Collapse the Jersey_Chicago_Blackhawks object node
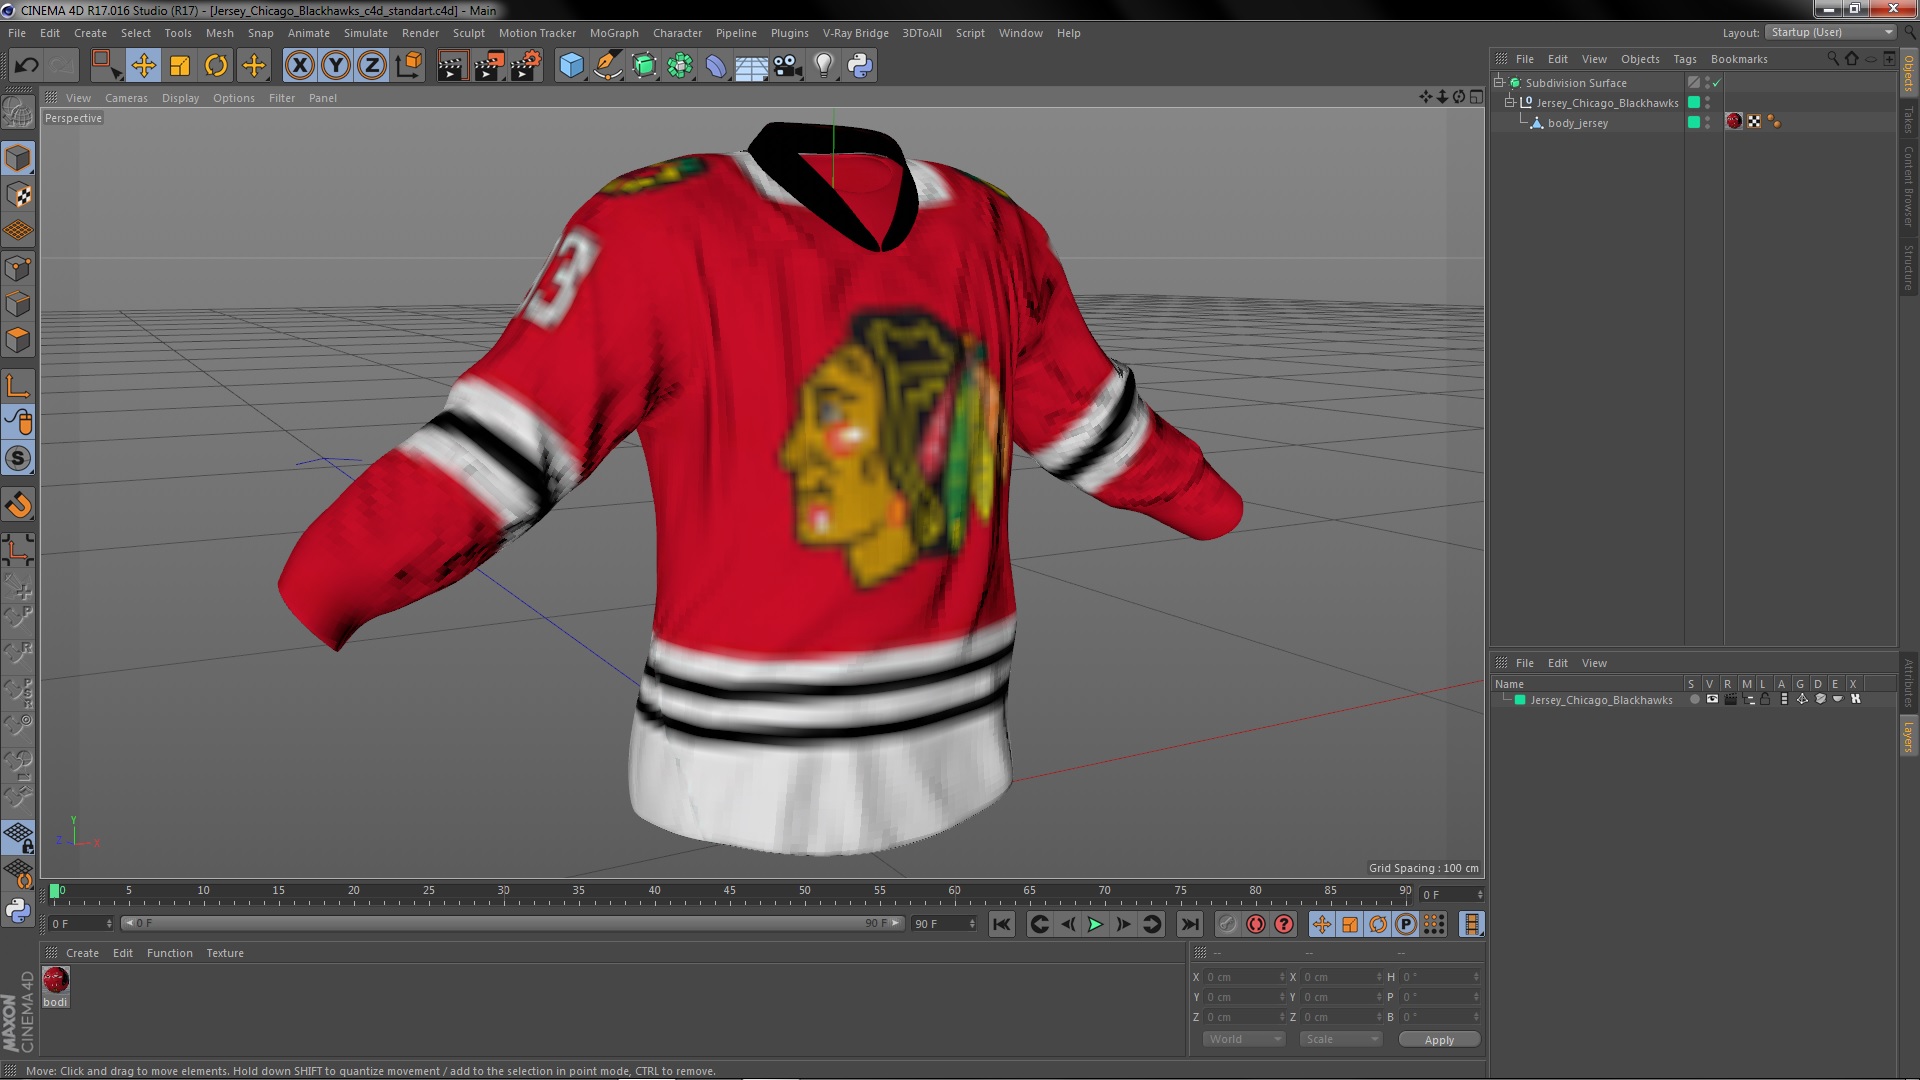1920x1080 pixels. point(1510,103)
